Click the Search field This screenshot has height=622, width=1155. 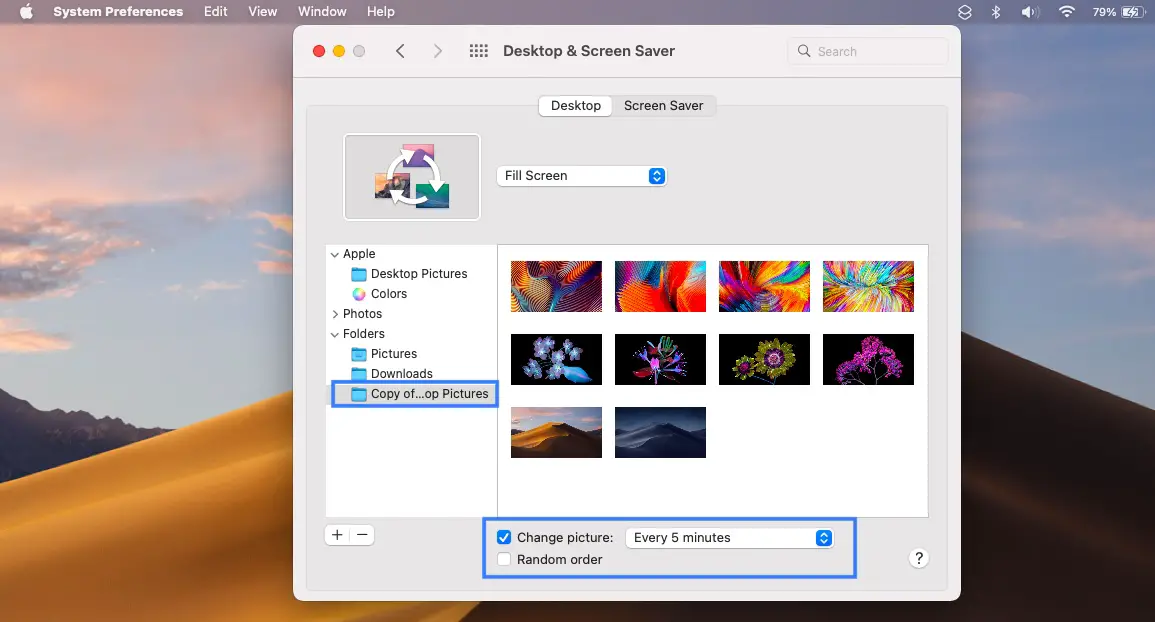click(x=868, y=51)
